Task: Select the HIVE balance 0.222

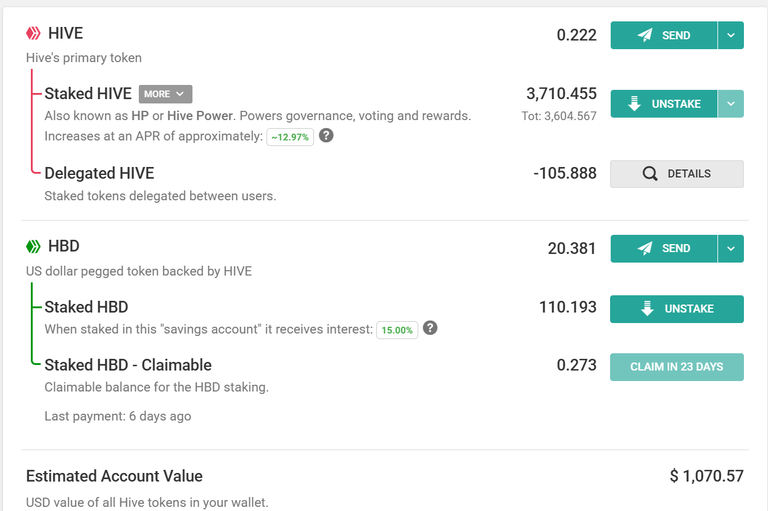Action: 576,35
